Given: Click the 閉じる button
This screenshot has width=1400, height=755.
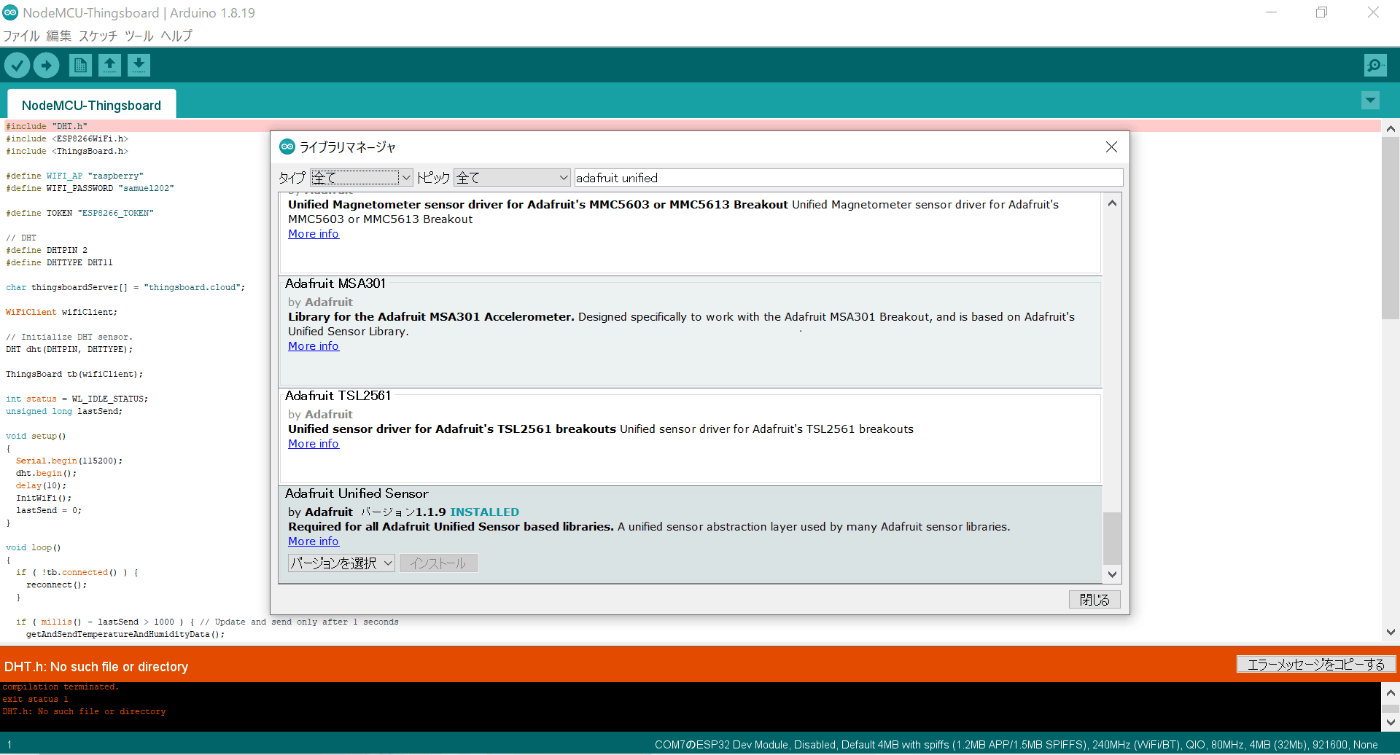Looking at the screenshot, I should [x=1094, y=600].
